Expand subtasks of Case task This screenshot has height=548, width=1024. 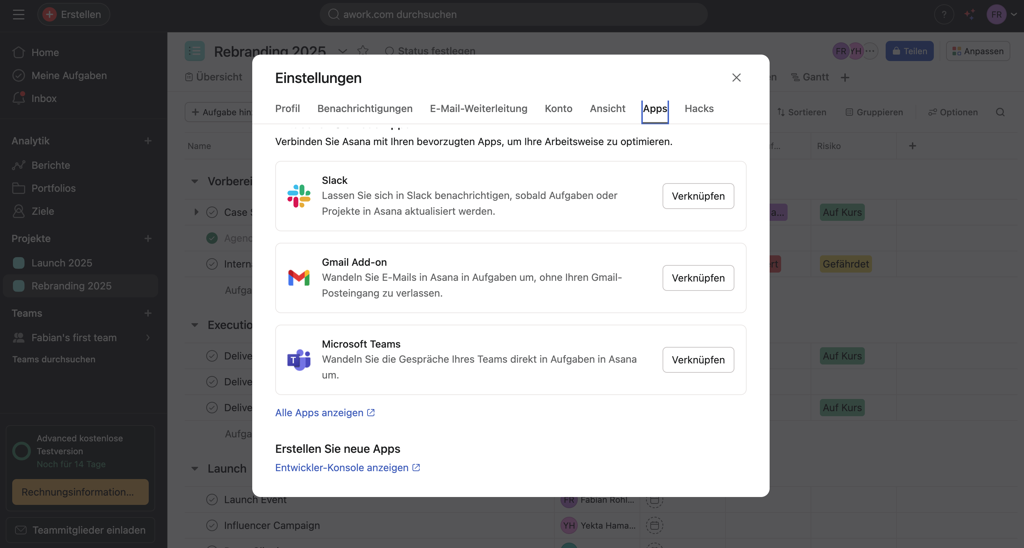pos(196,212)
